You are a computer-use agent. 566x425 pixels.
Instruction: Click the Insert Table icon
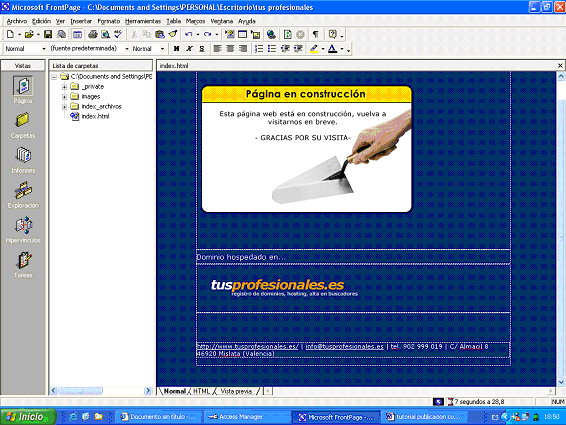[x=243, y=34]
